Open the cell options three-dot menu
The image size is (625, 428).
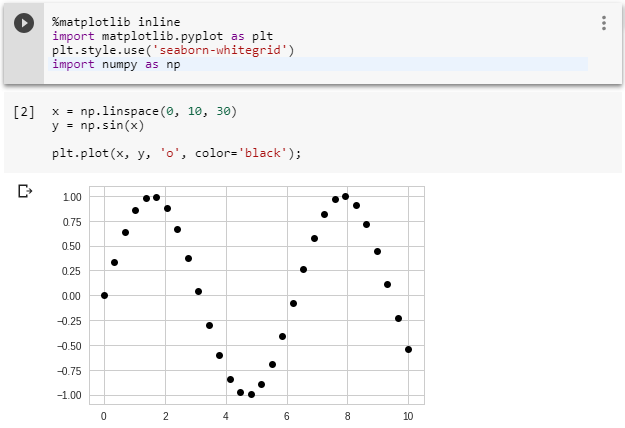coord(604,23)
